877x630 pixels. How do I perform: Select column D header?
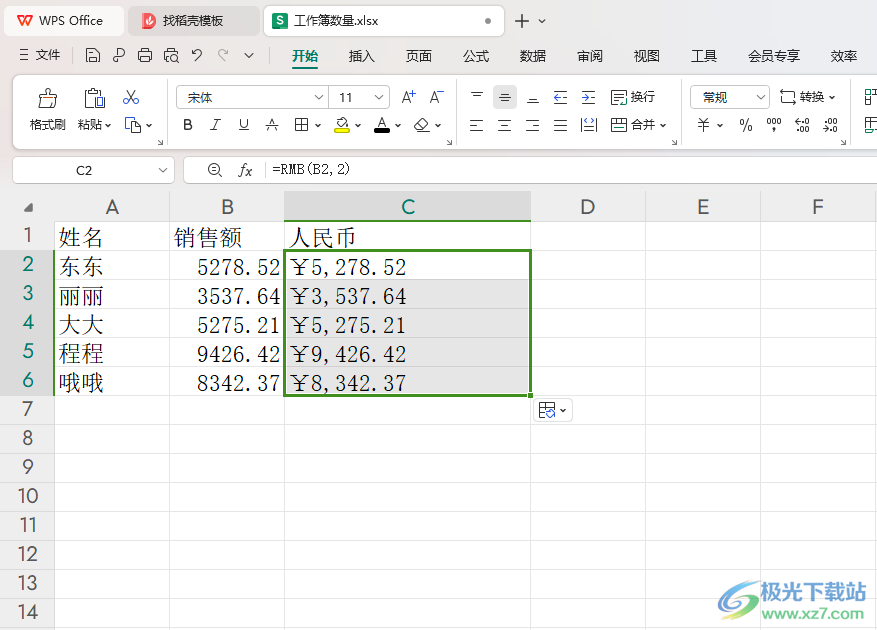click(588, 206)
